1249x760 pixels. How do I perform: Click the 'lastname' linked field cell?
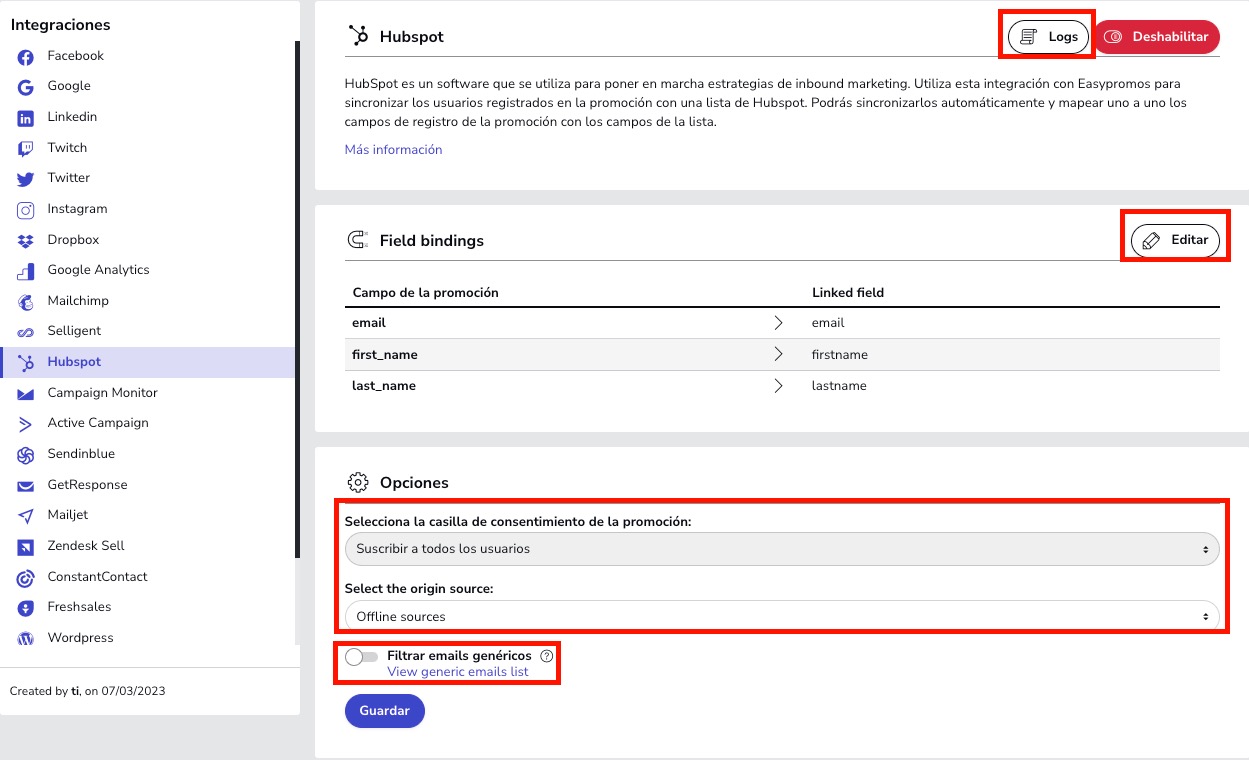tap(839, 385)
